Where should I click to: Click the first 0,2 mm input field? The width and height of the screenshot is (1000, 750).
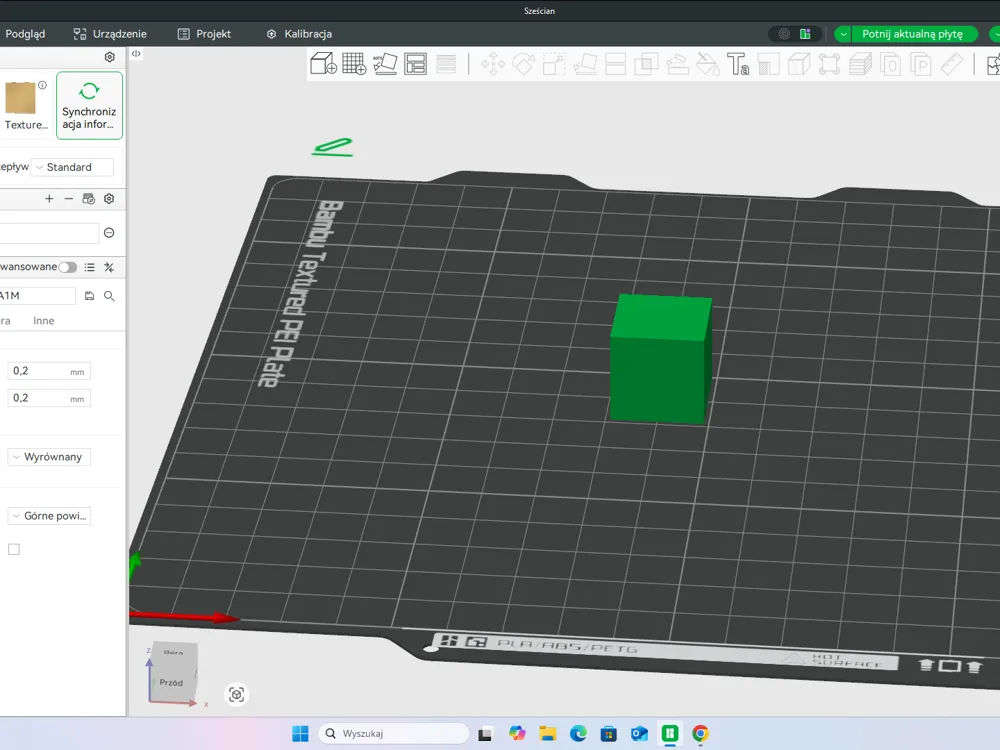49,371
